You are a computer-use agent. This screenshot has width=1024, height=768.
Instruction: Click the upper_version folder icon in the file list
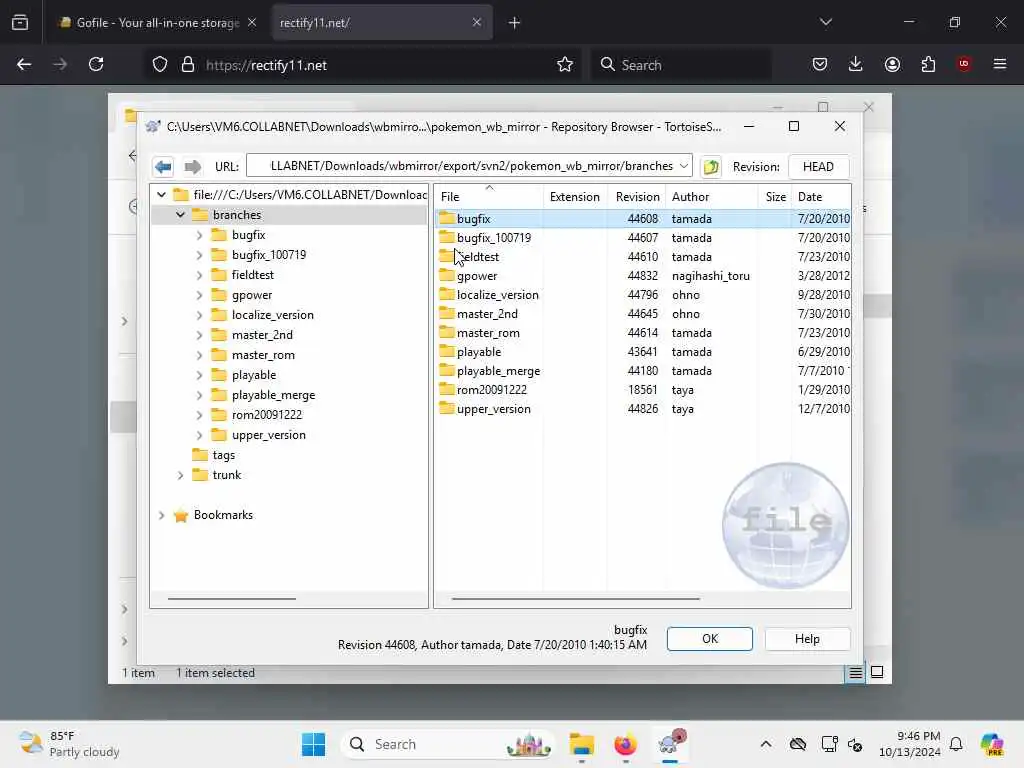coord(447,409)
